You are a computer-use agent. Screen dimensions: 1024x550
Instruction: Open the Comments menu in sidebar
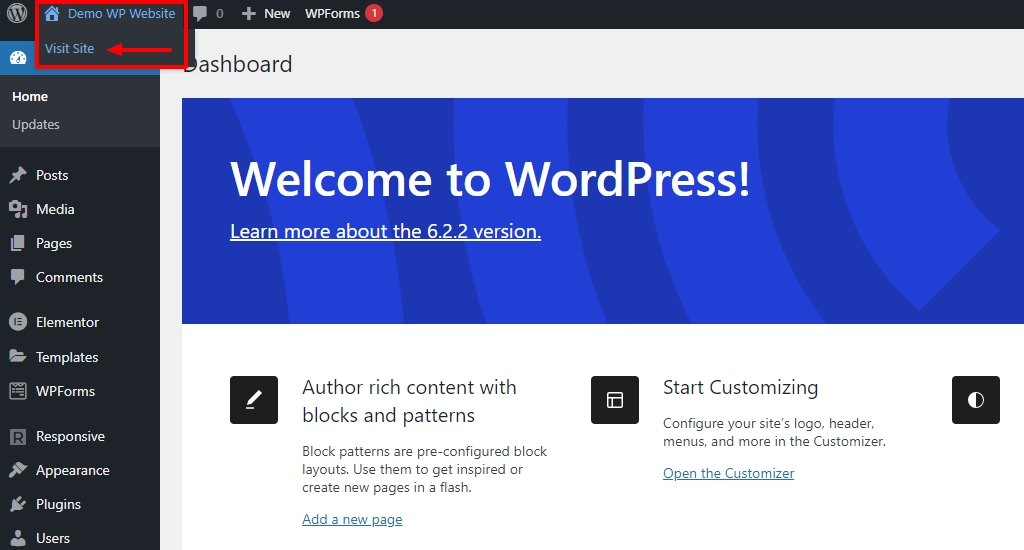[69, 277]
